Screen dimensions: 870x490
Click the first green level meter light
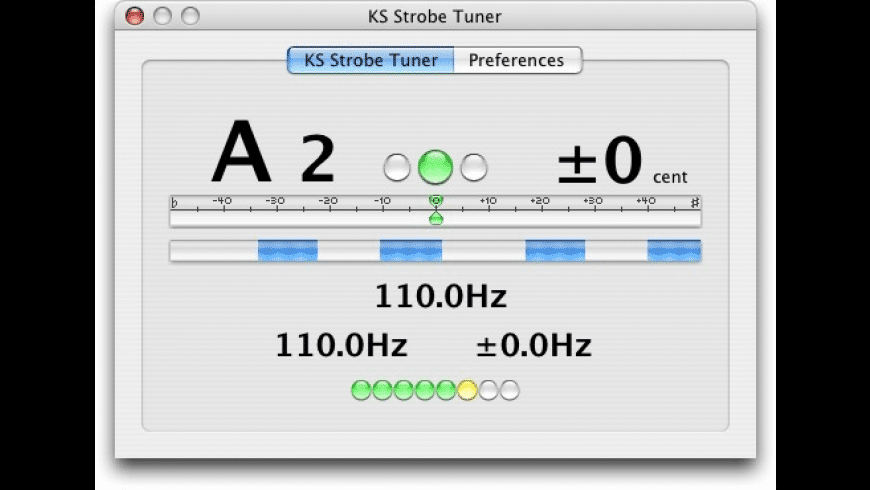[x=361, y=390]
